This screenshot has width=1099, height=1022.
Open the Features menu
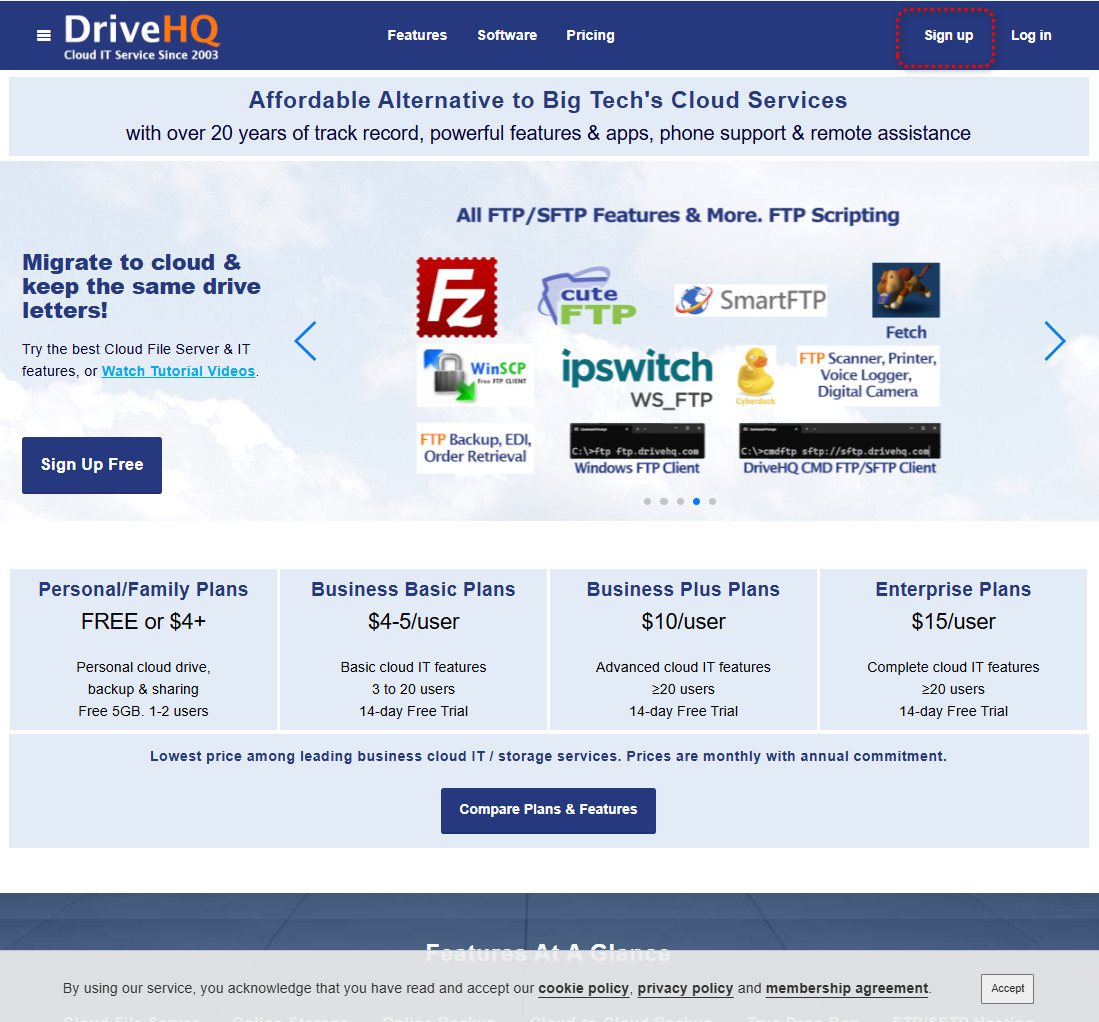click(x=417, y=35)
